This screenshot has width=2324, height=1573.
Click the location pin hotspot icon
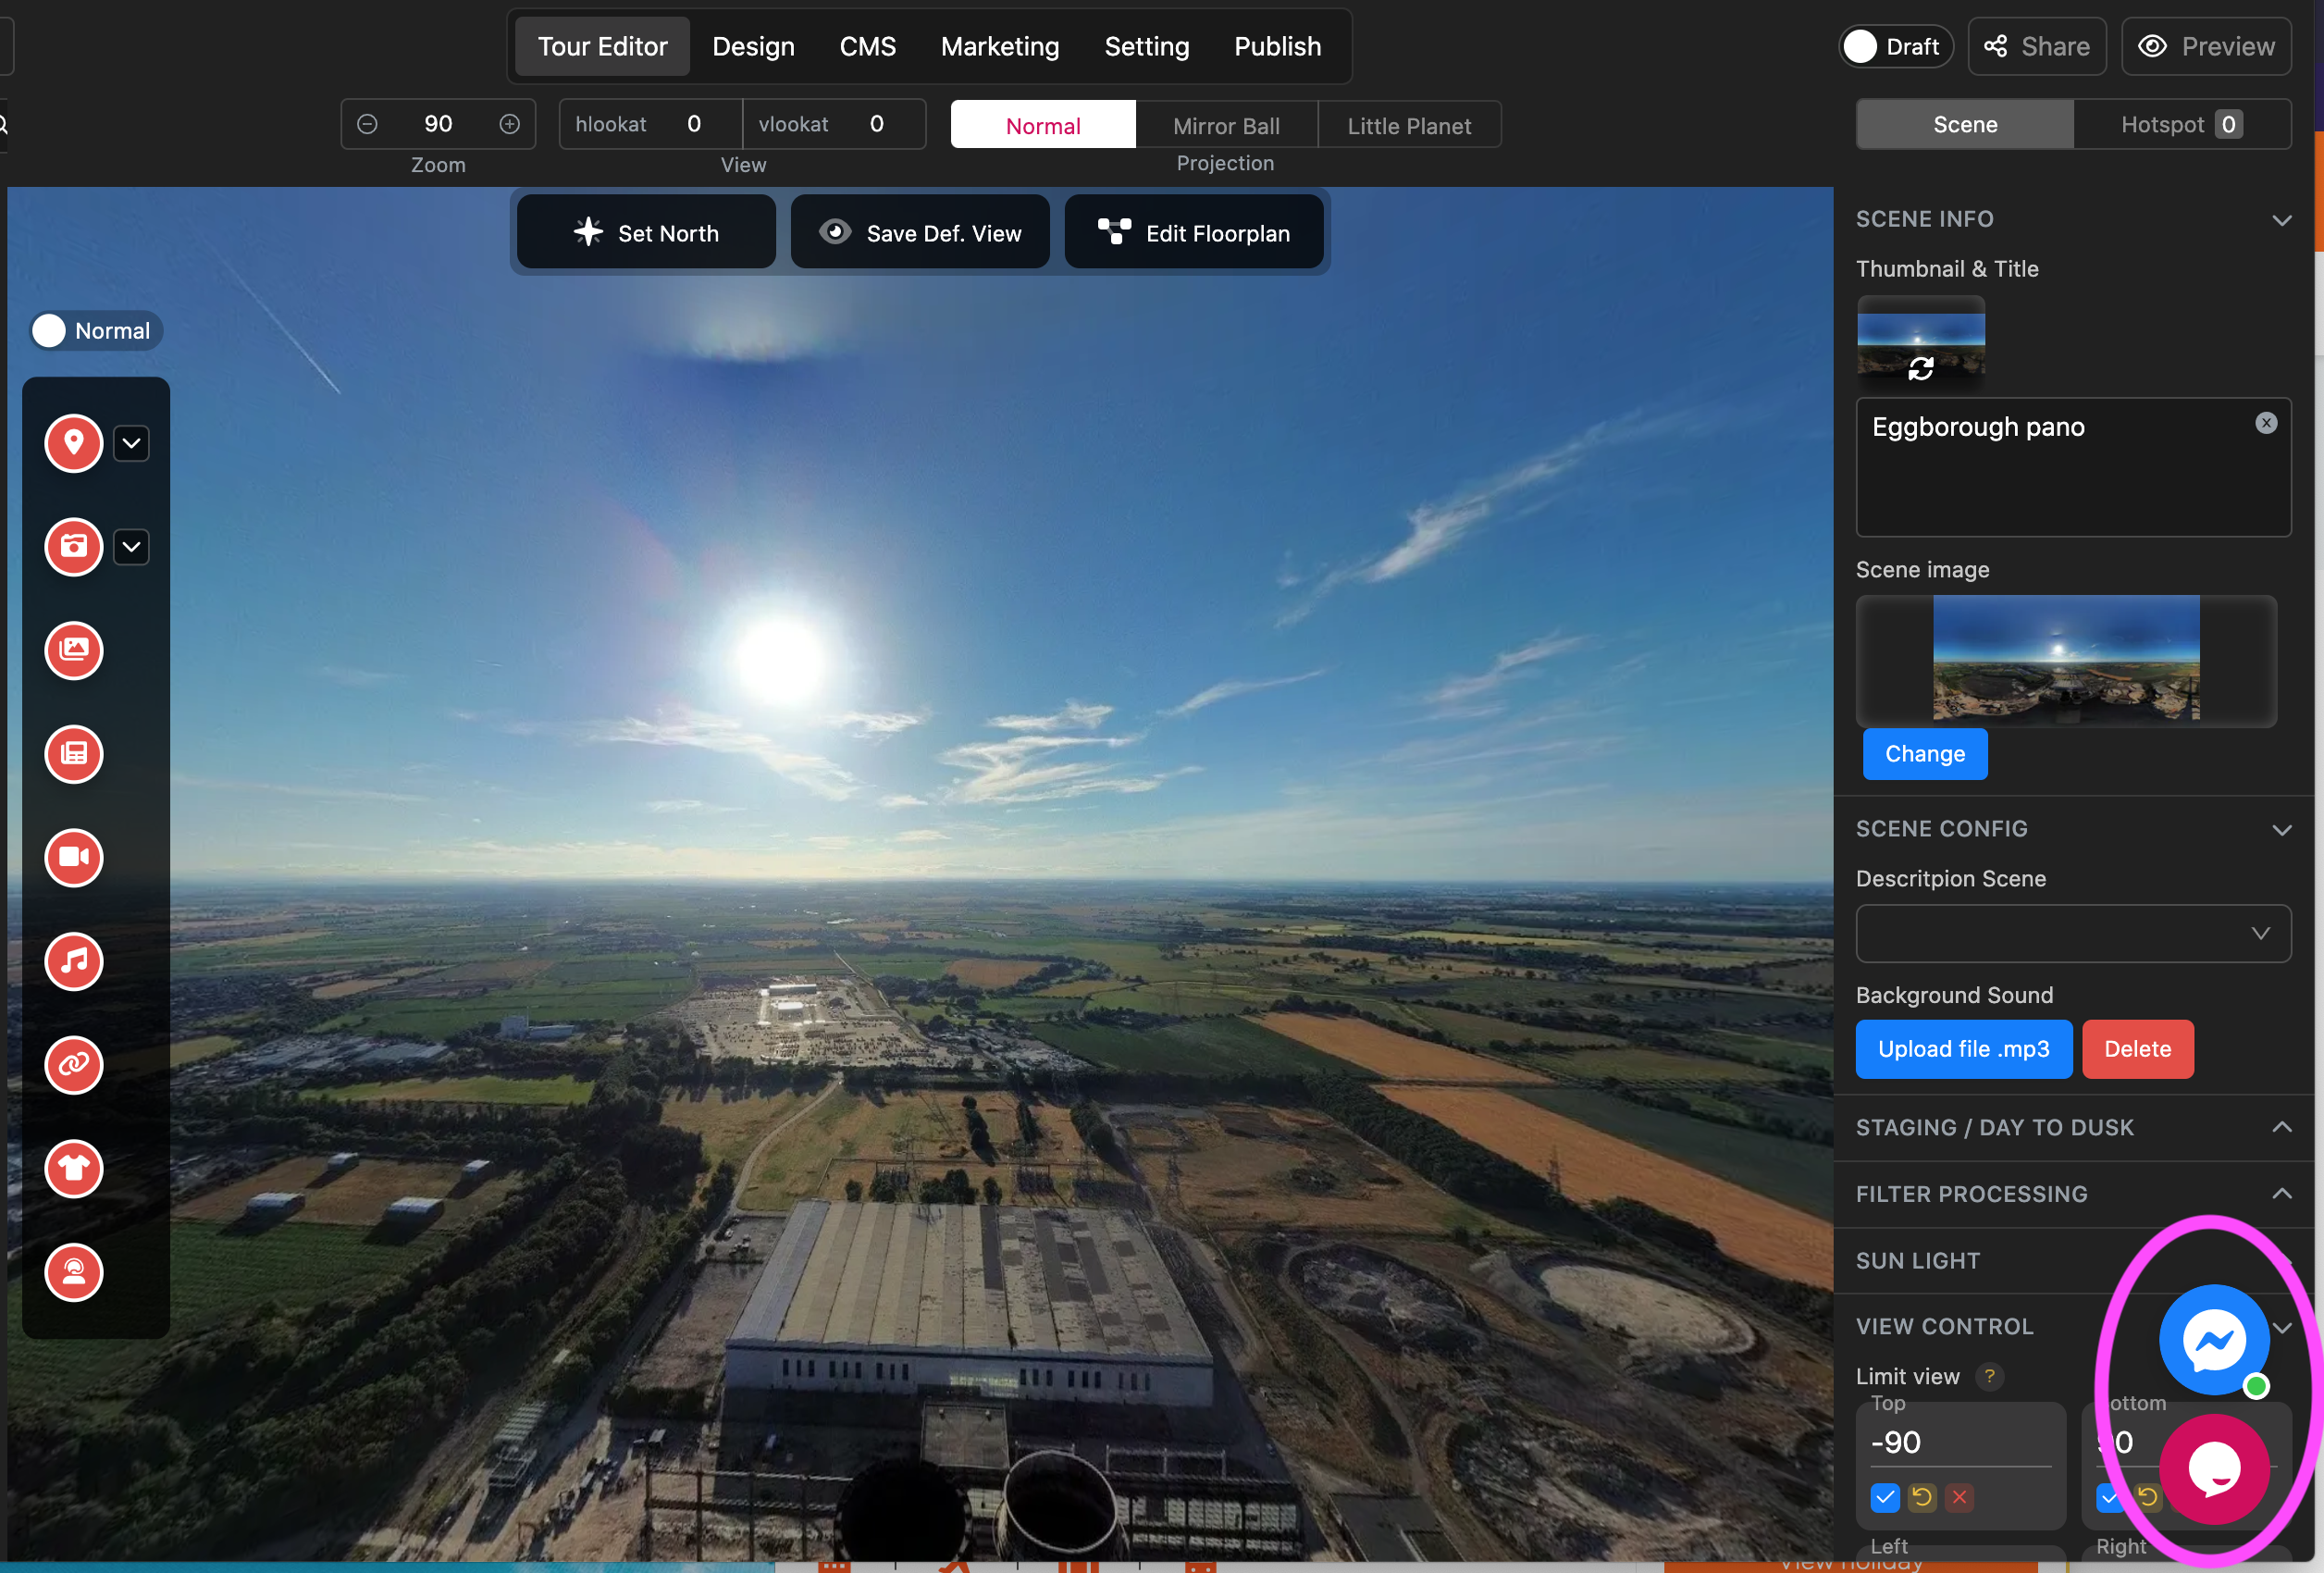pos(74,443)
